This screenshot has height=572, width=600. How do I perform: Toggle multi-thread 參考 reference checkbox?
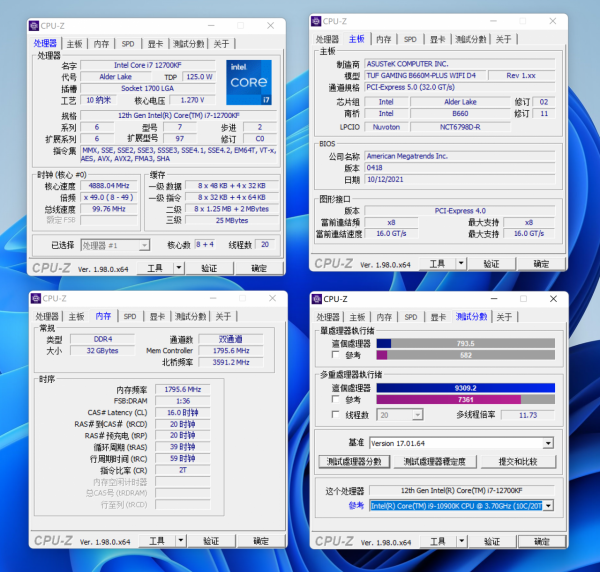(x=336, y=399)
